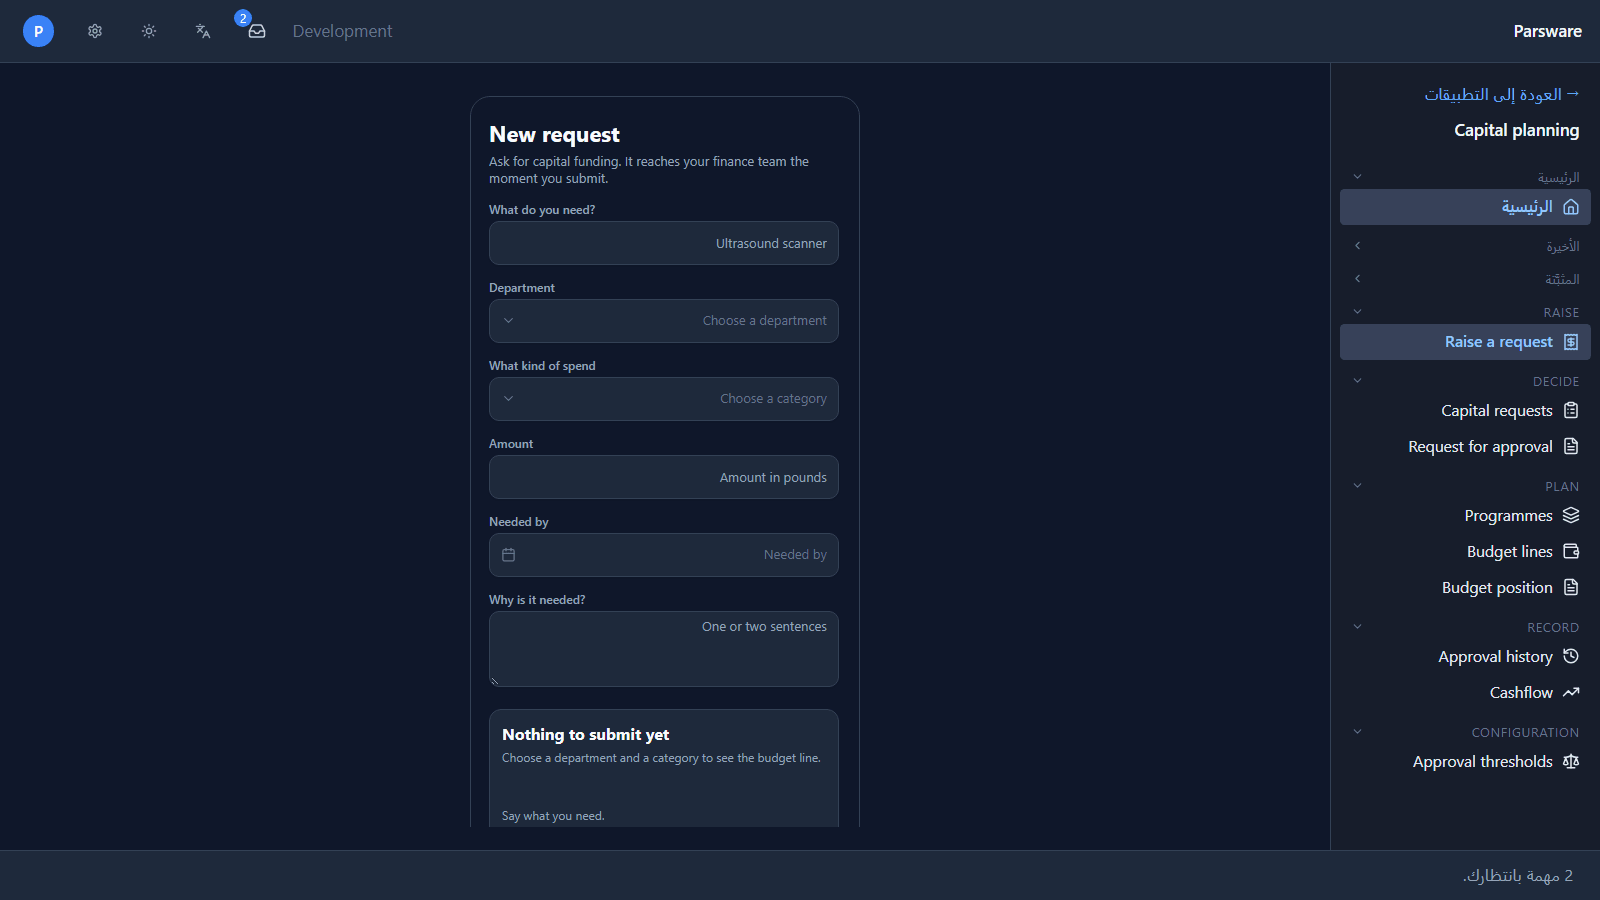
Task: Open the Choose a department dropdown
Action: click(664, 321)
